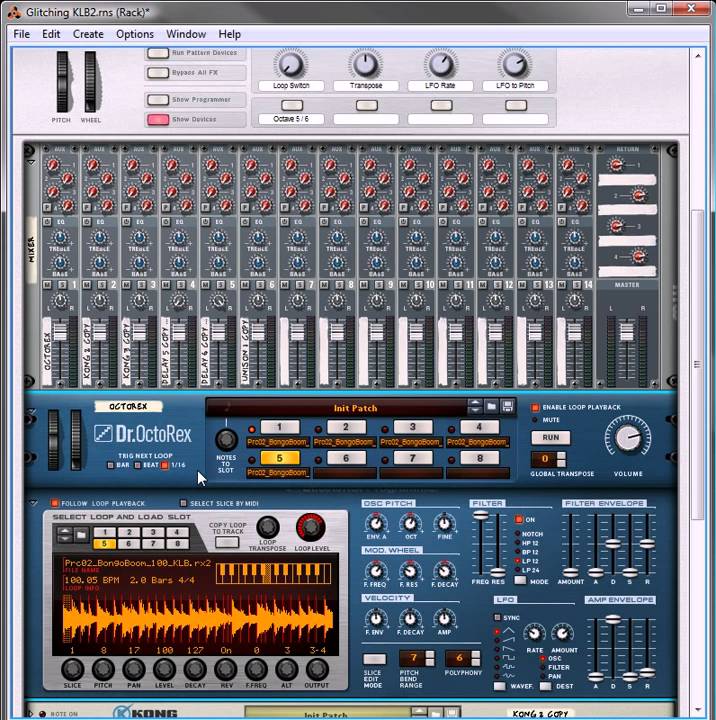The height and width of the screenshot is (720, 716).
Task: Enable LFO Sync
Action: click(497, 618)
